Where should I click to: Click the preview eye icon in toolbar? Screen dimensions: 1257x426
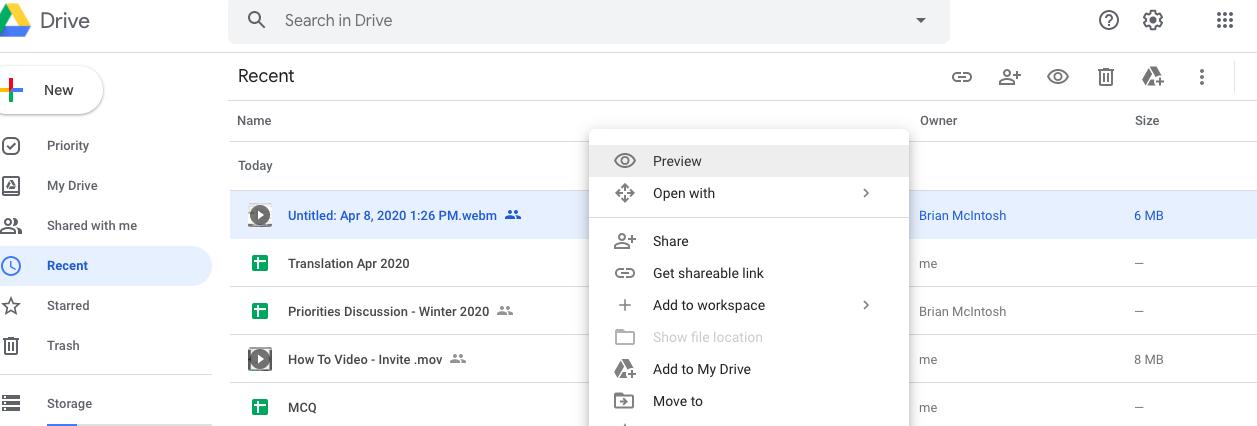[1058, 77]
